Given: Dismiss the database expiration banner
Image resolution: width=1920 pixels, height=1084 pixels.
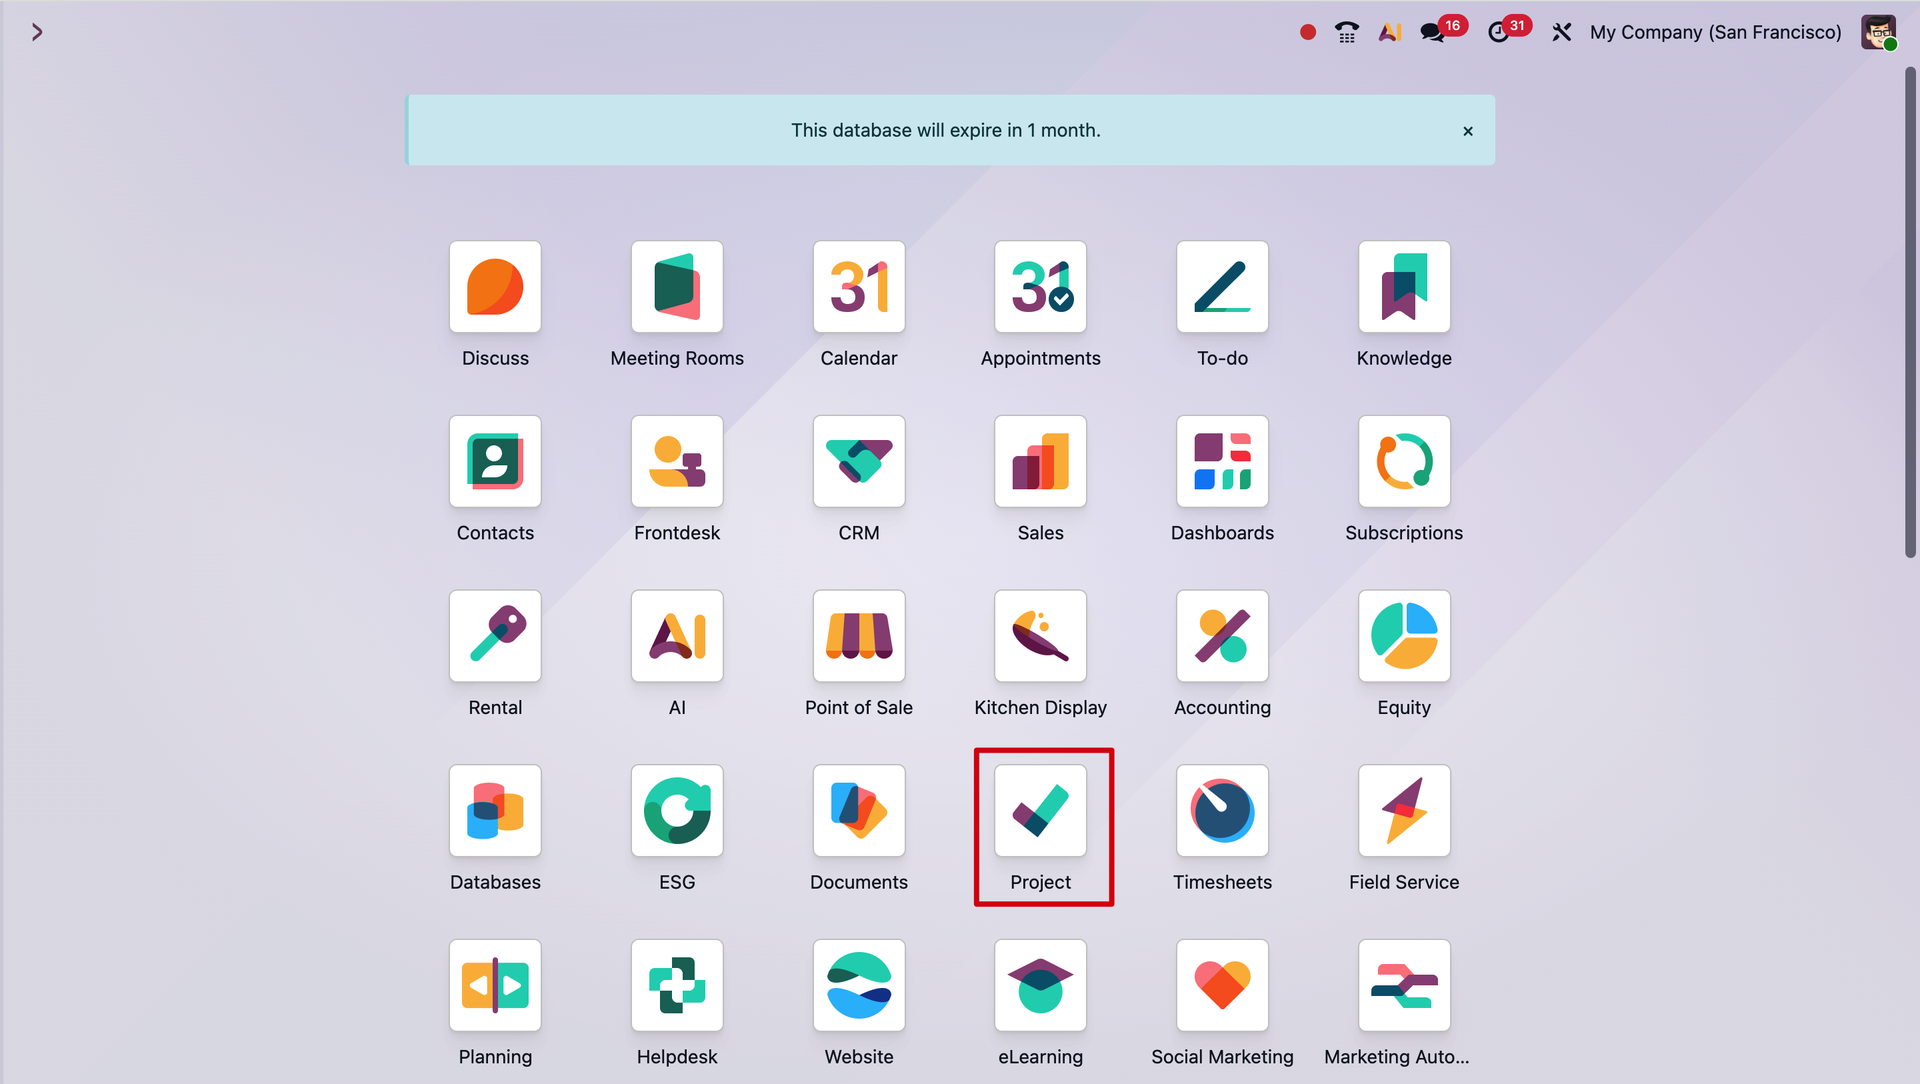Looking at the screenshot, I should (x=1467, y=131).
